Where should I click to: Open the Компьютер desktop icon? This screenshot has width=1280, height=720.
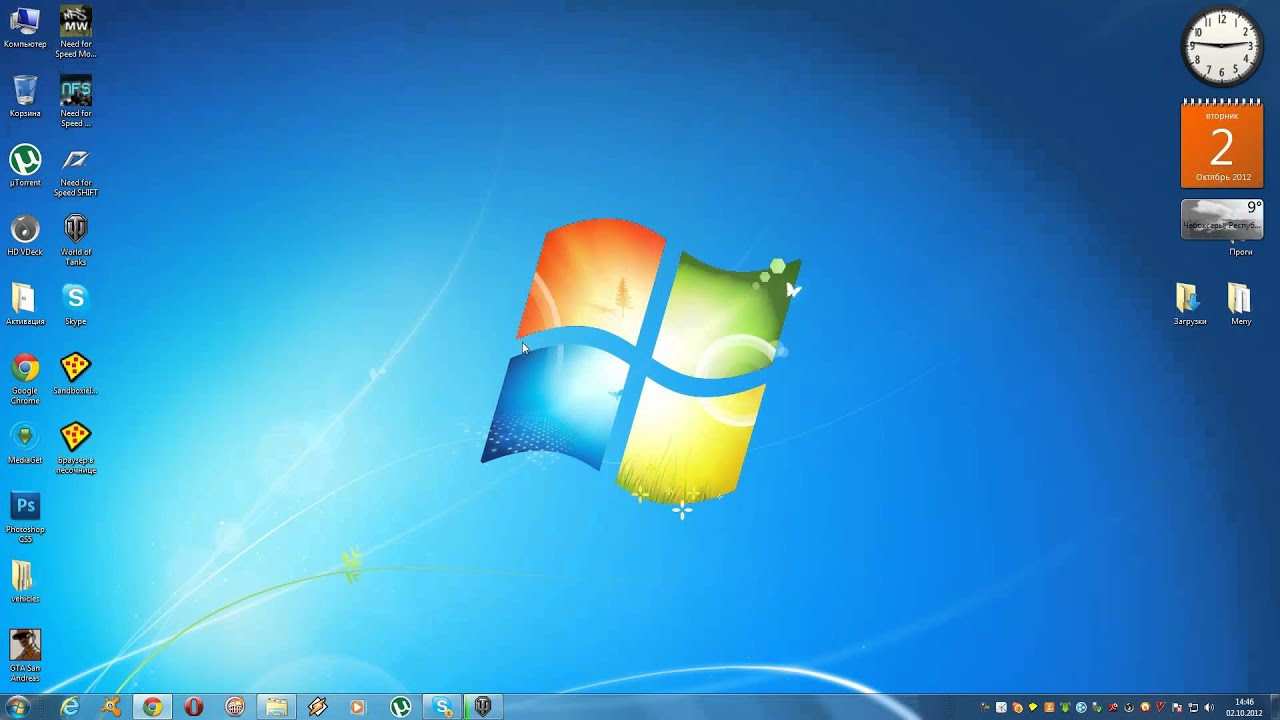[x=25, y=28]
